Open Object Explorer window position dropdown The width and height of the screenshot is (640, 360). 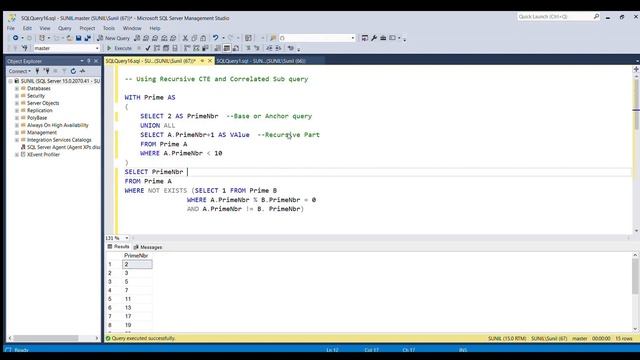82,61
